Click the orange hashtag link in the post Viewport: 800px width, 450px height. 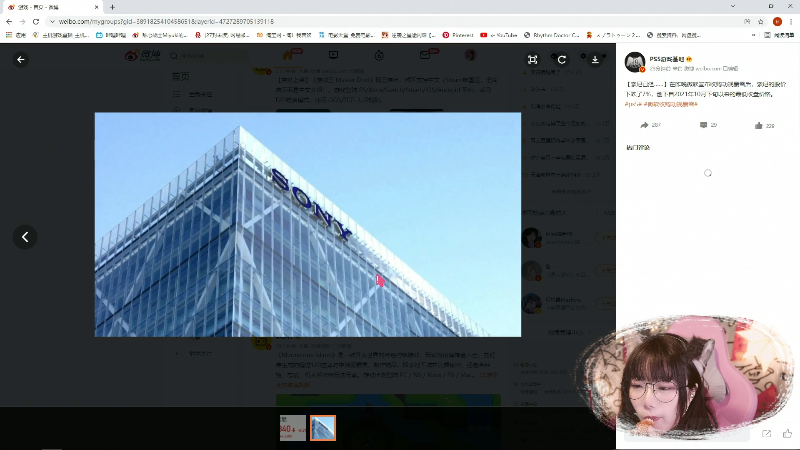coord(661,104)
